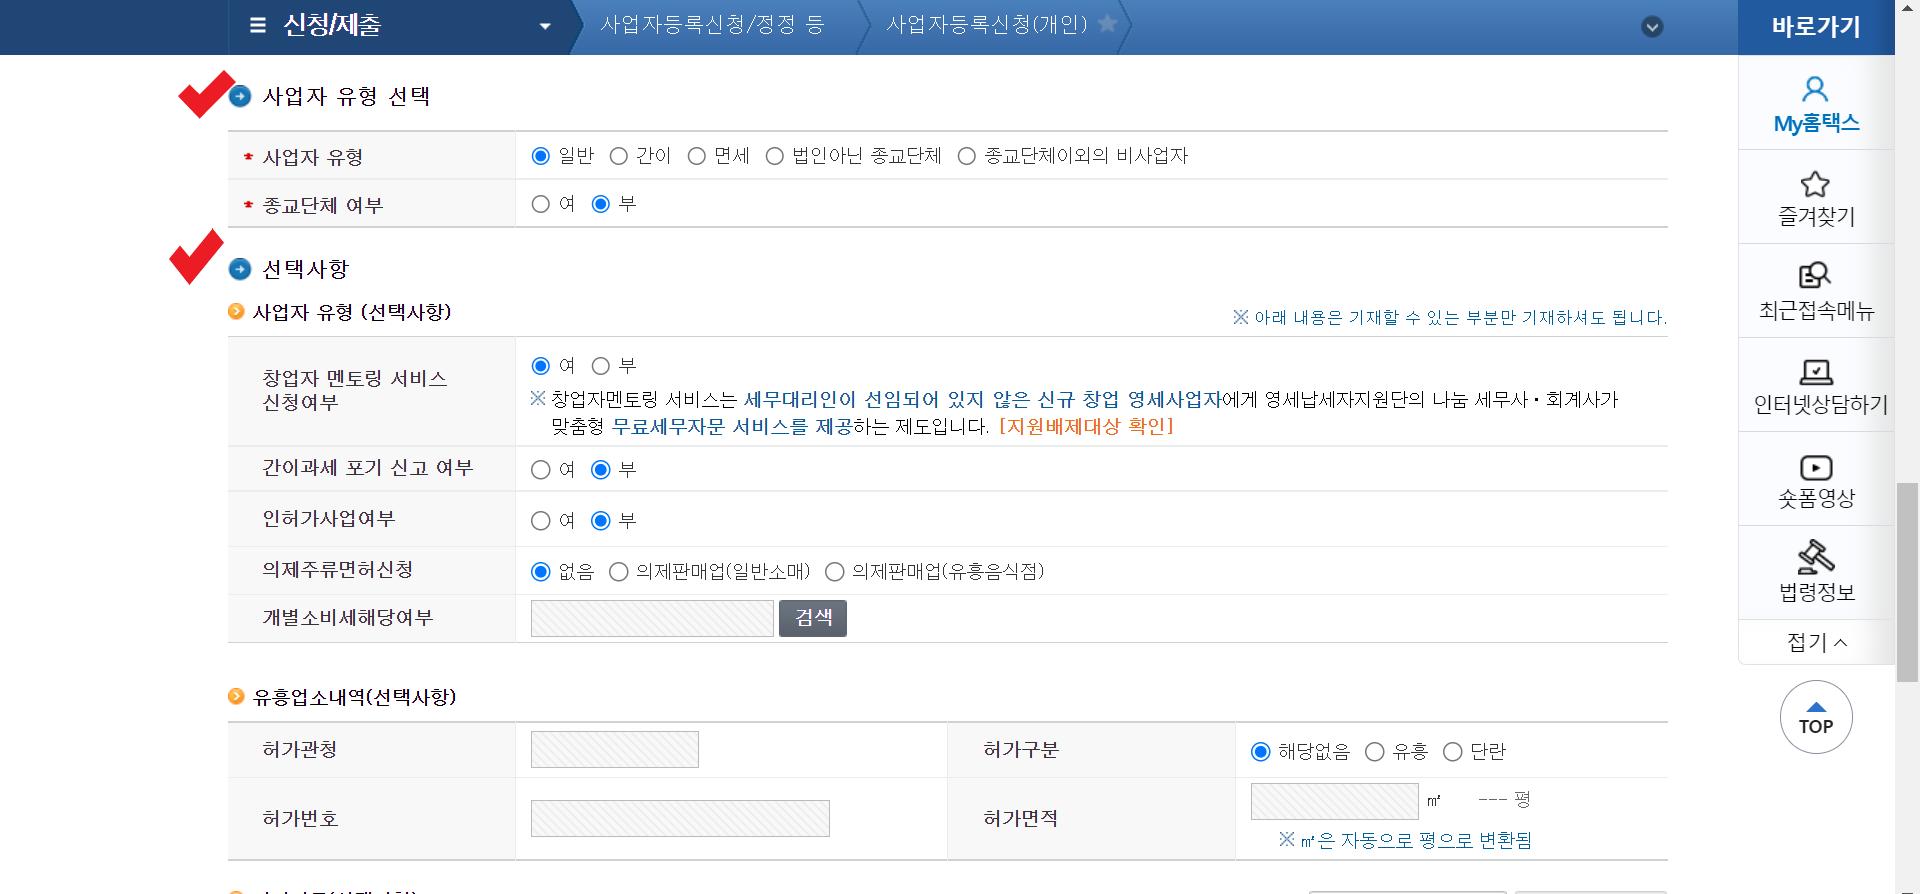The width and height of the screenshot is (1920, 894).
Task: Click the blue arrow icon beside 선택사항
Action: click(x=240, y=269)
